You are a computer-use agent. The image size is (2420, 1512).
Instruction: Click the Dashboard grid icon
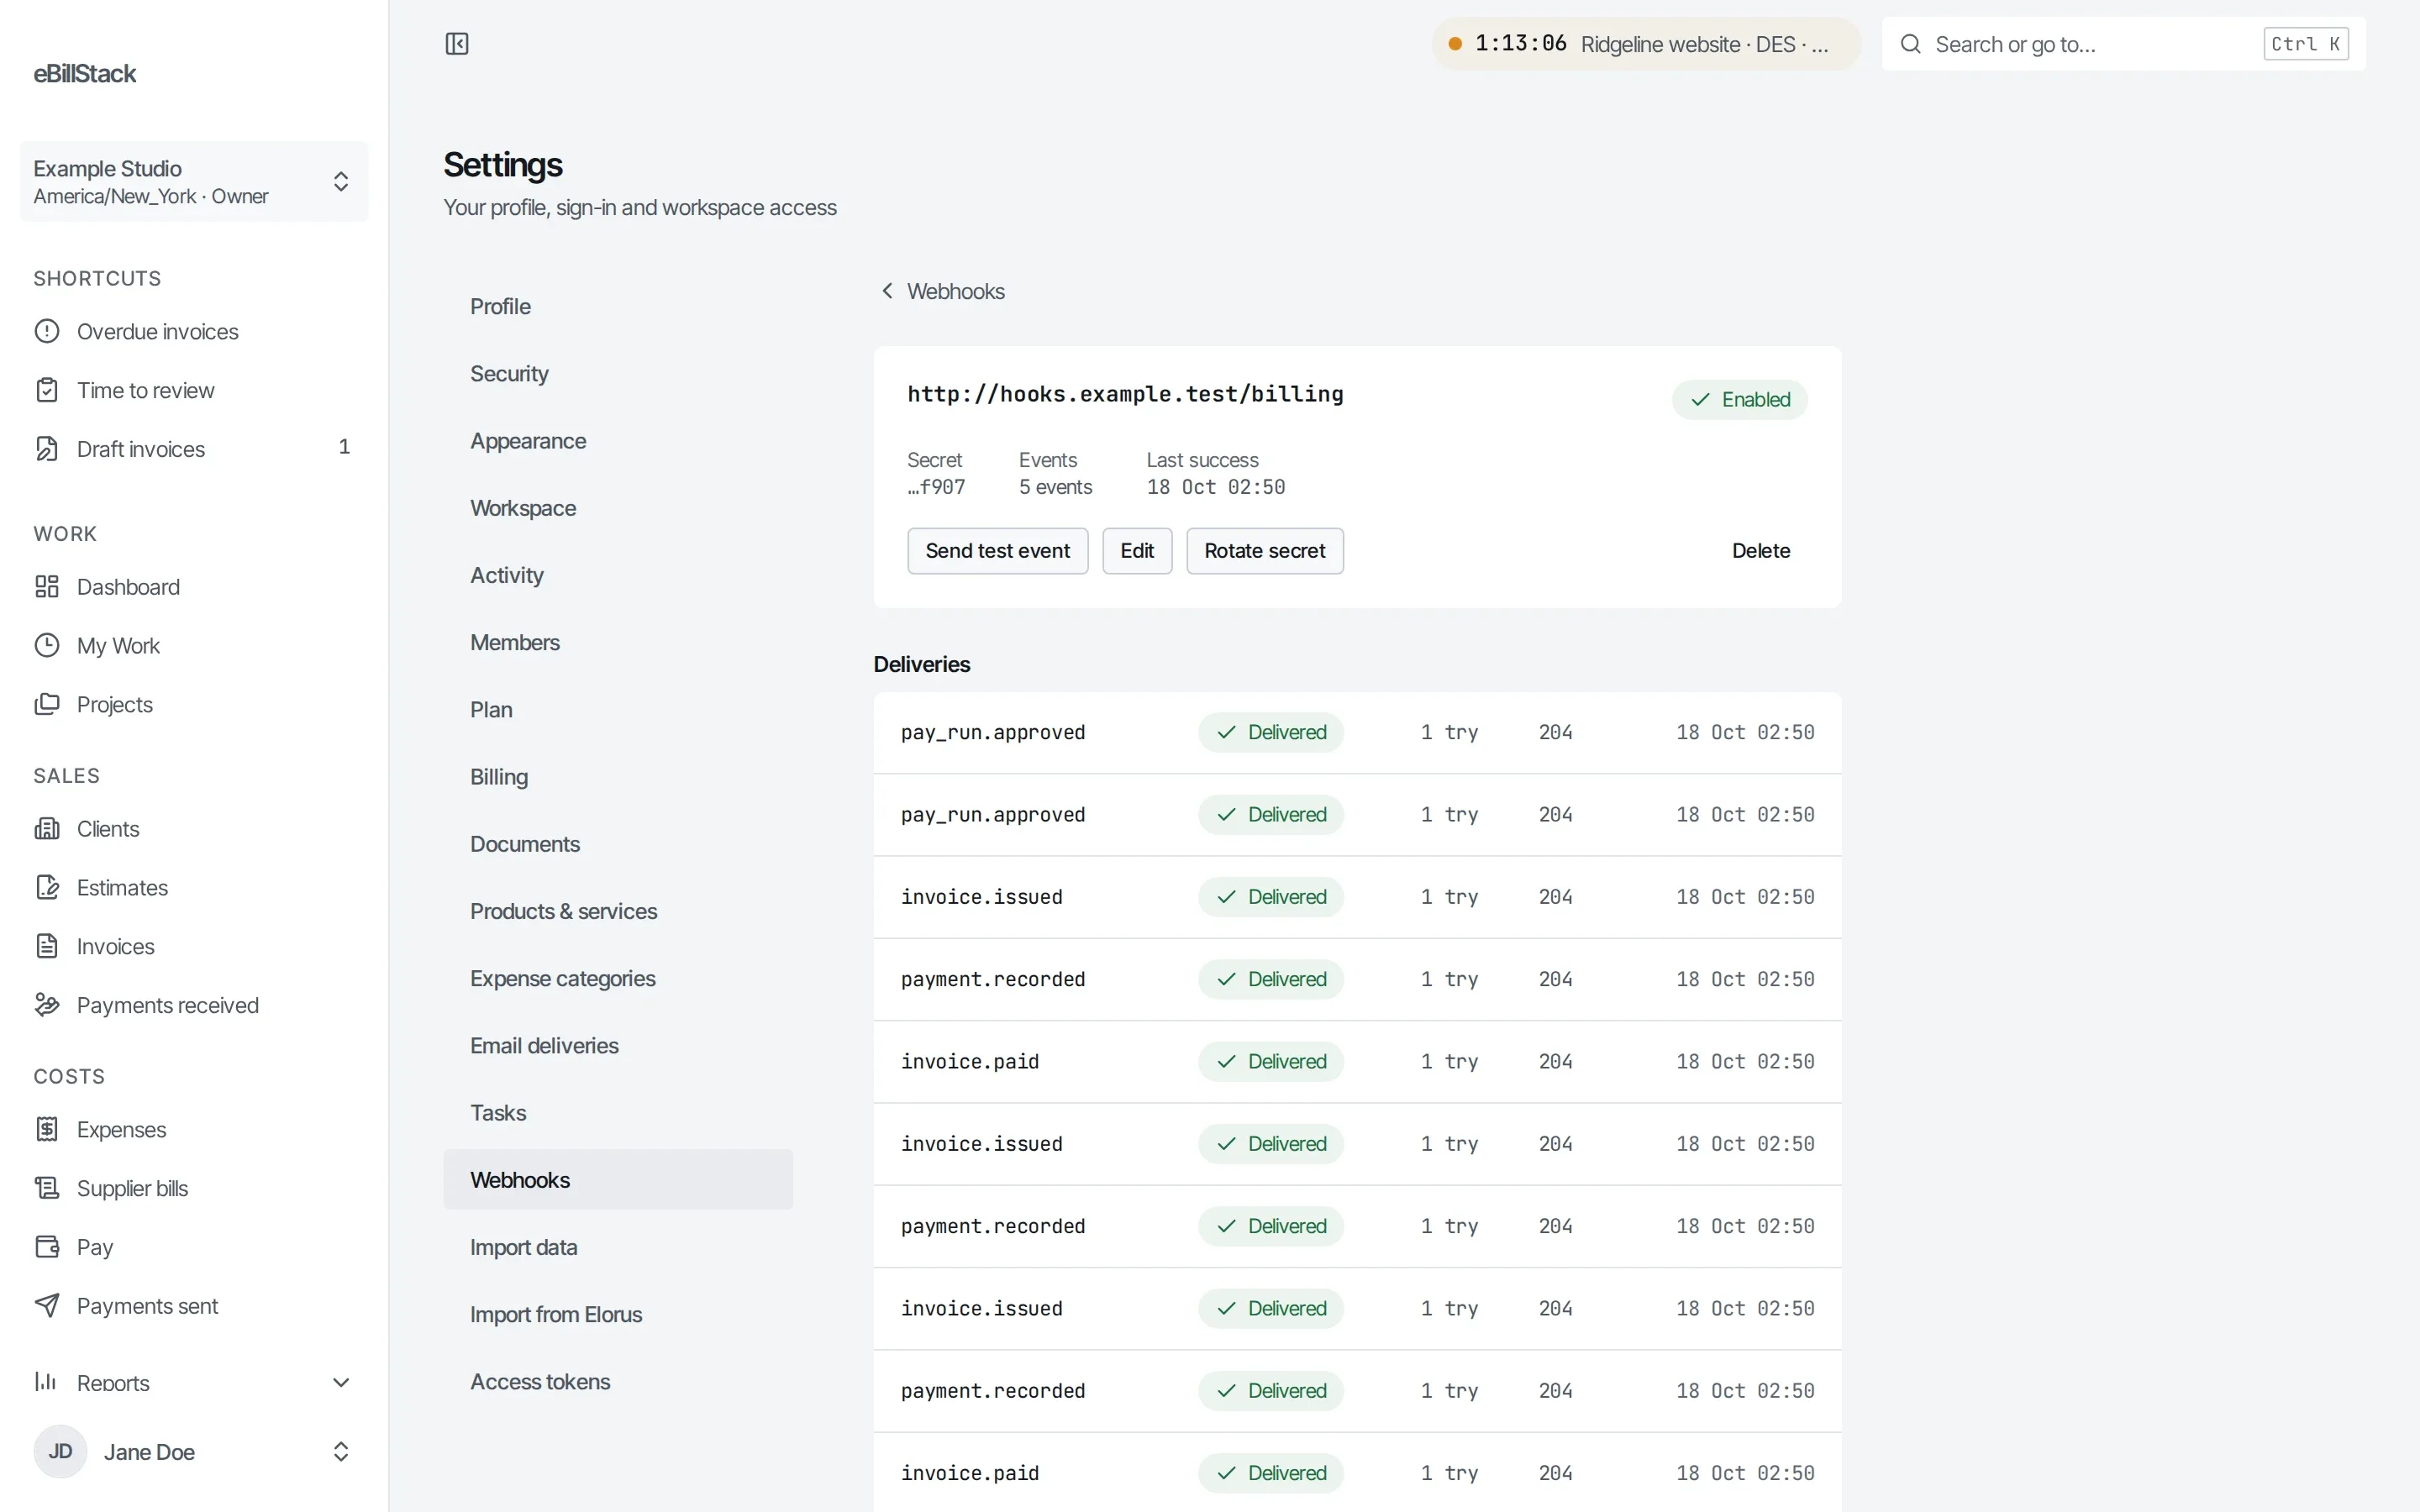47,587
